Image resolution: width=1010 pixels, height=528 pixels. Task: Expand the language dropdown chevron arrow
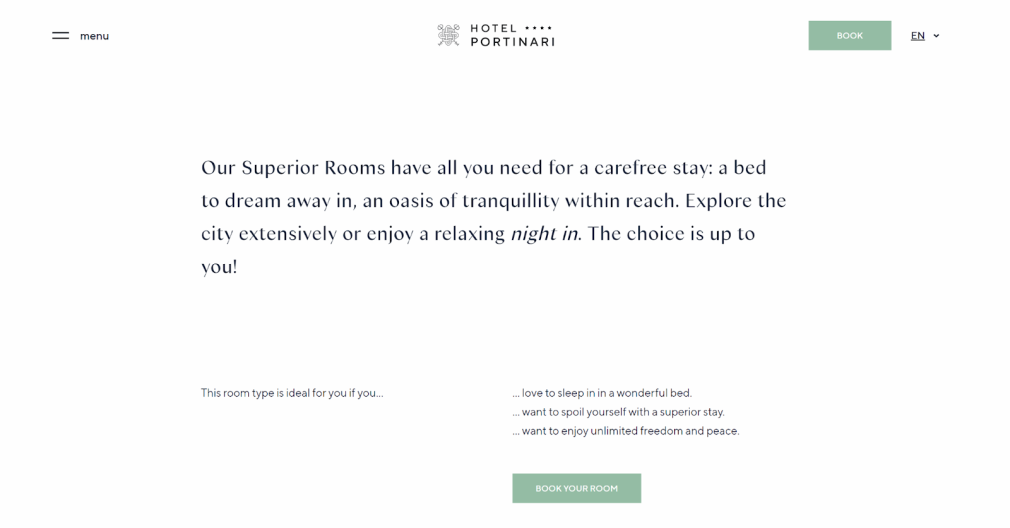click(x=936, y=36)
